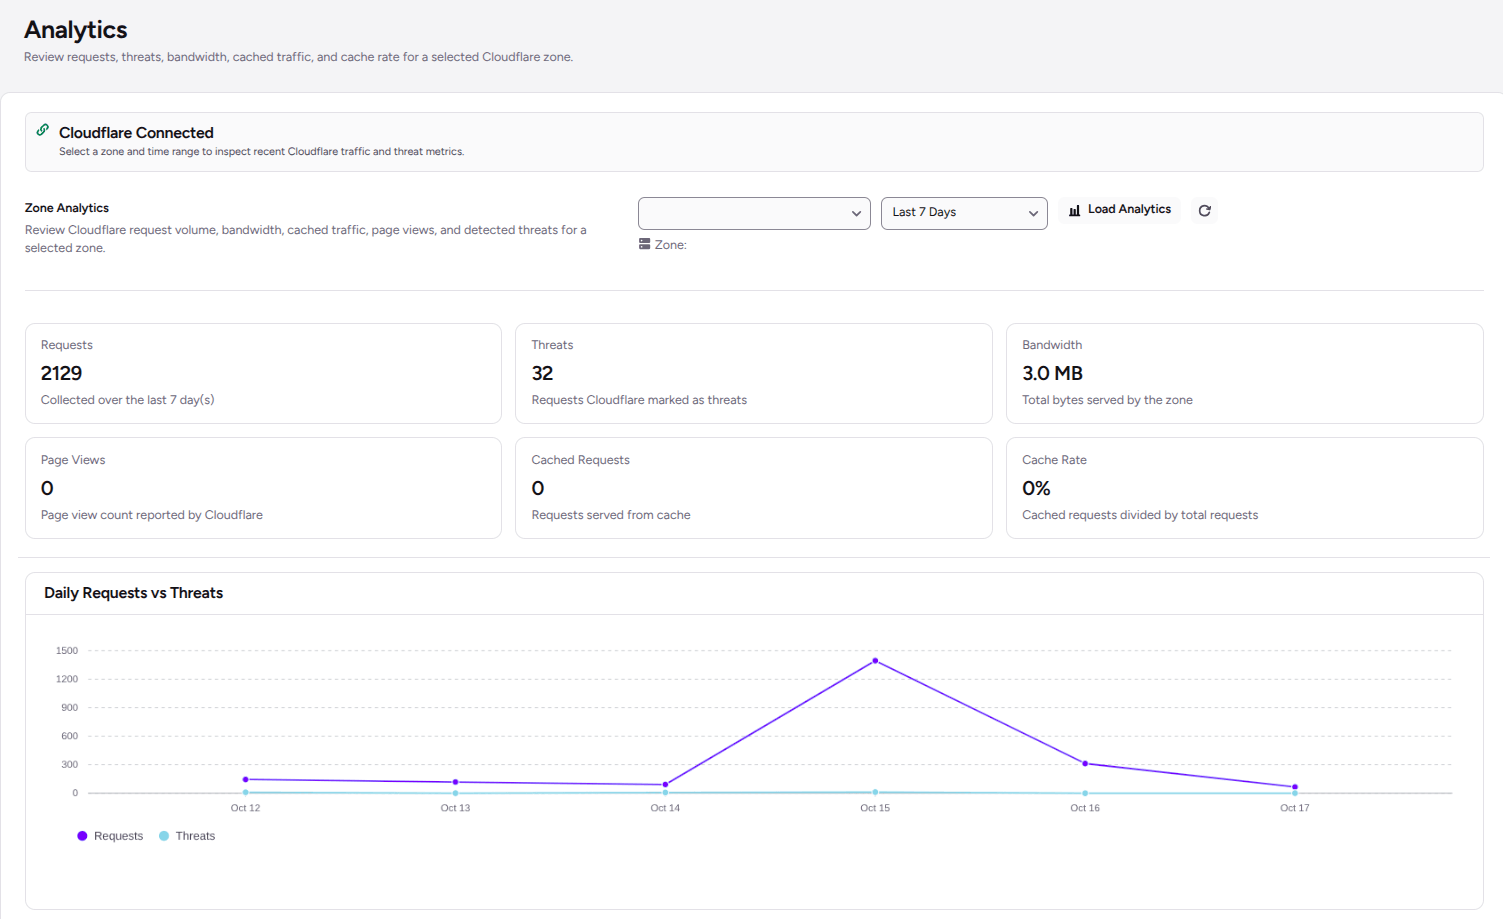The image size is (1503, 919).
Task: Open the Last 7 Days time range dropdown
Action: tap(964, 213)
